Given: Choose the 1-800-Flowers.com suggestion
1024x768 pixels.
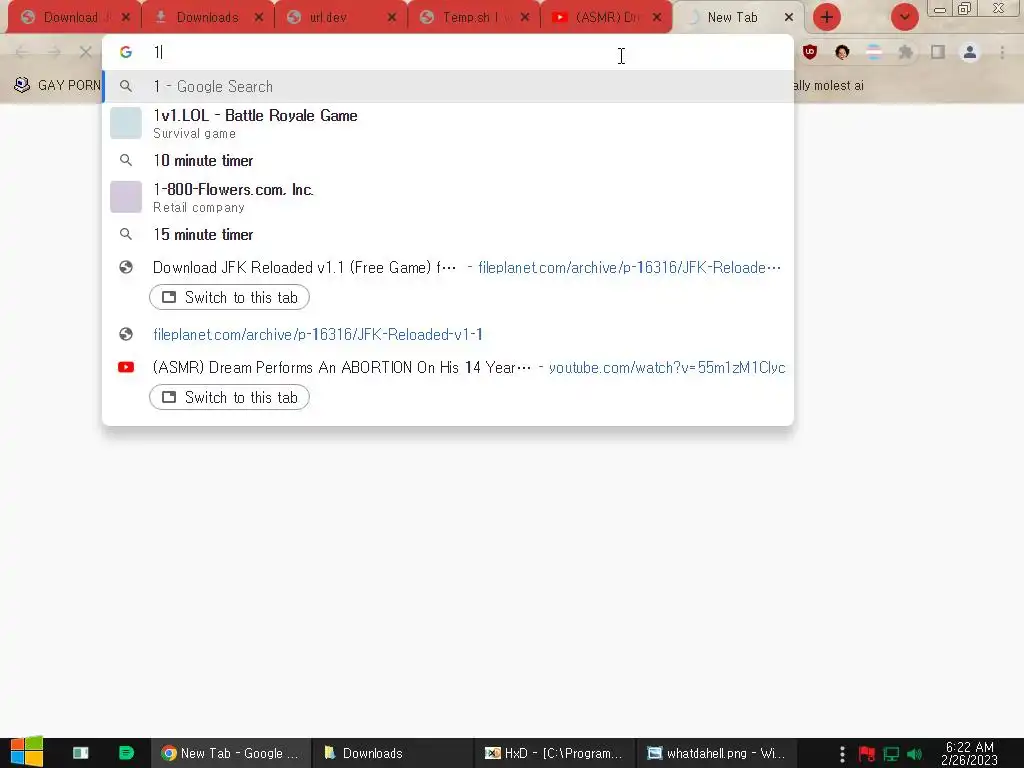Looking at the screenshot, I should click(448, 197).
